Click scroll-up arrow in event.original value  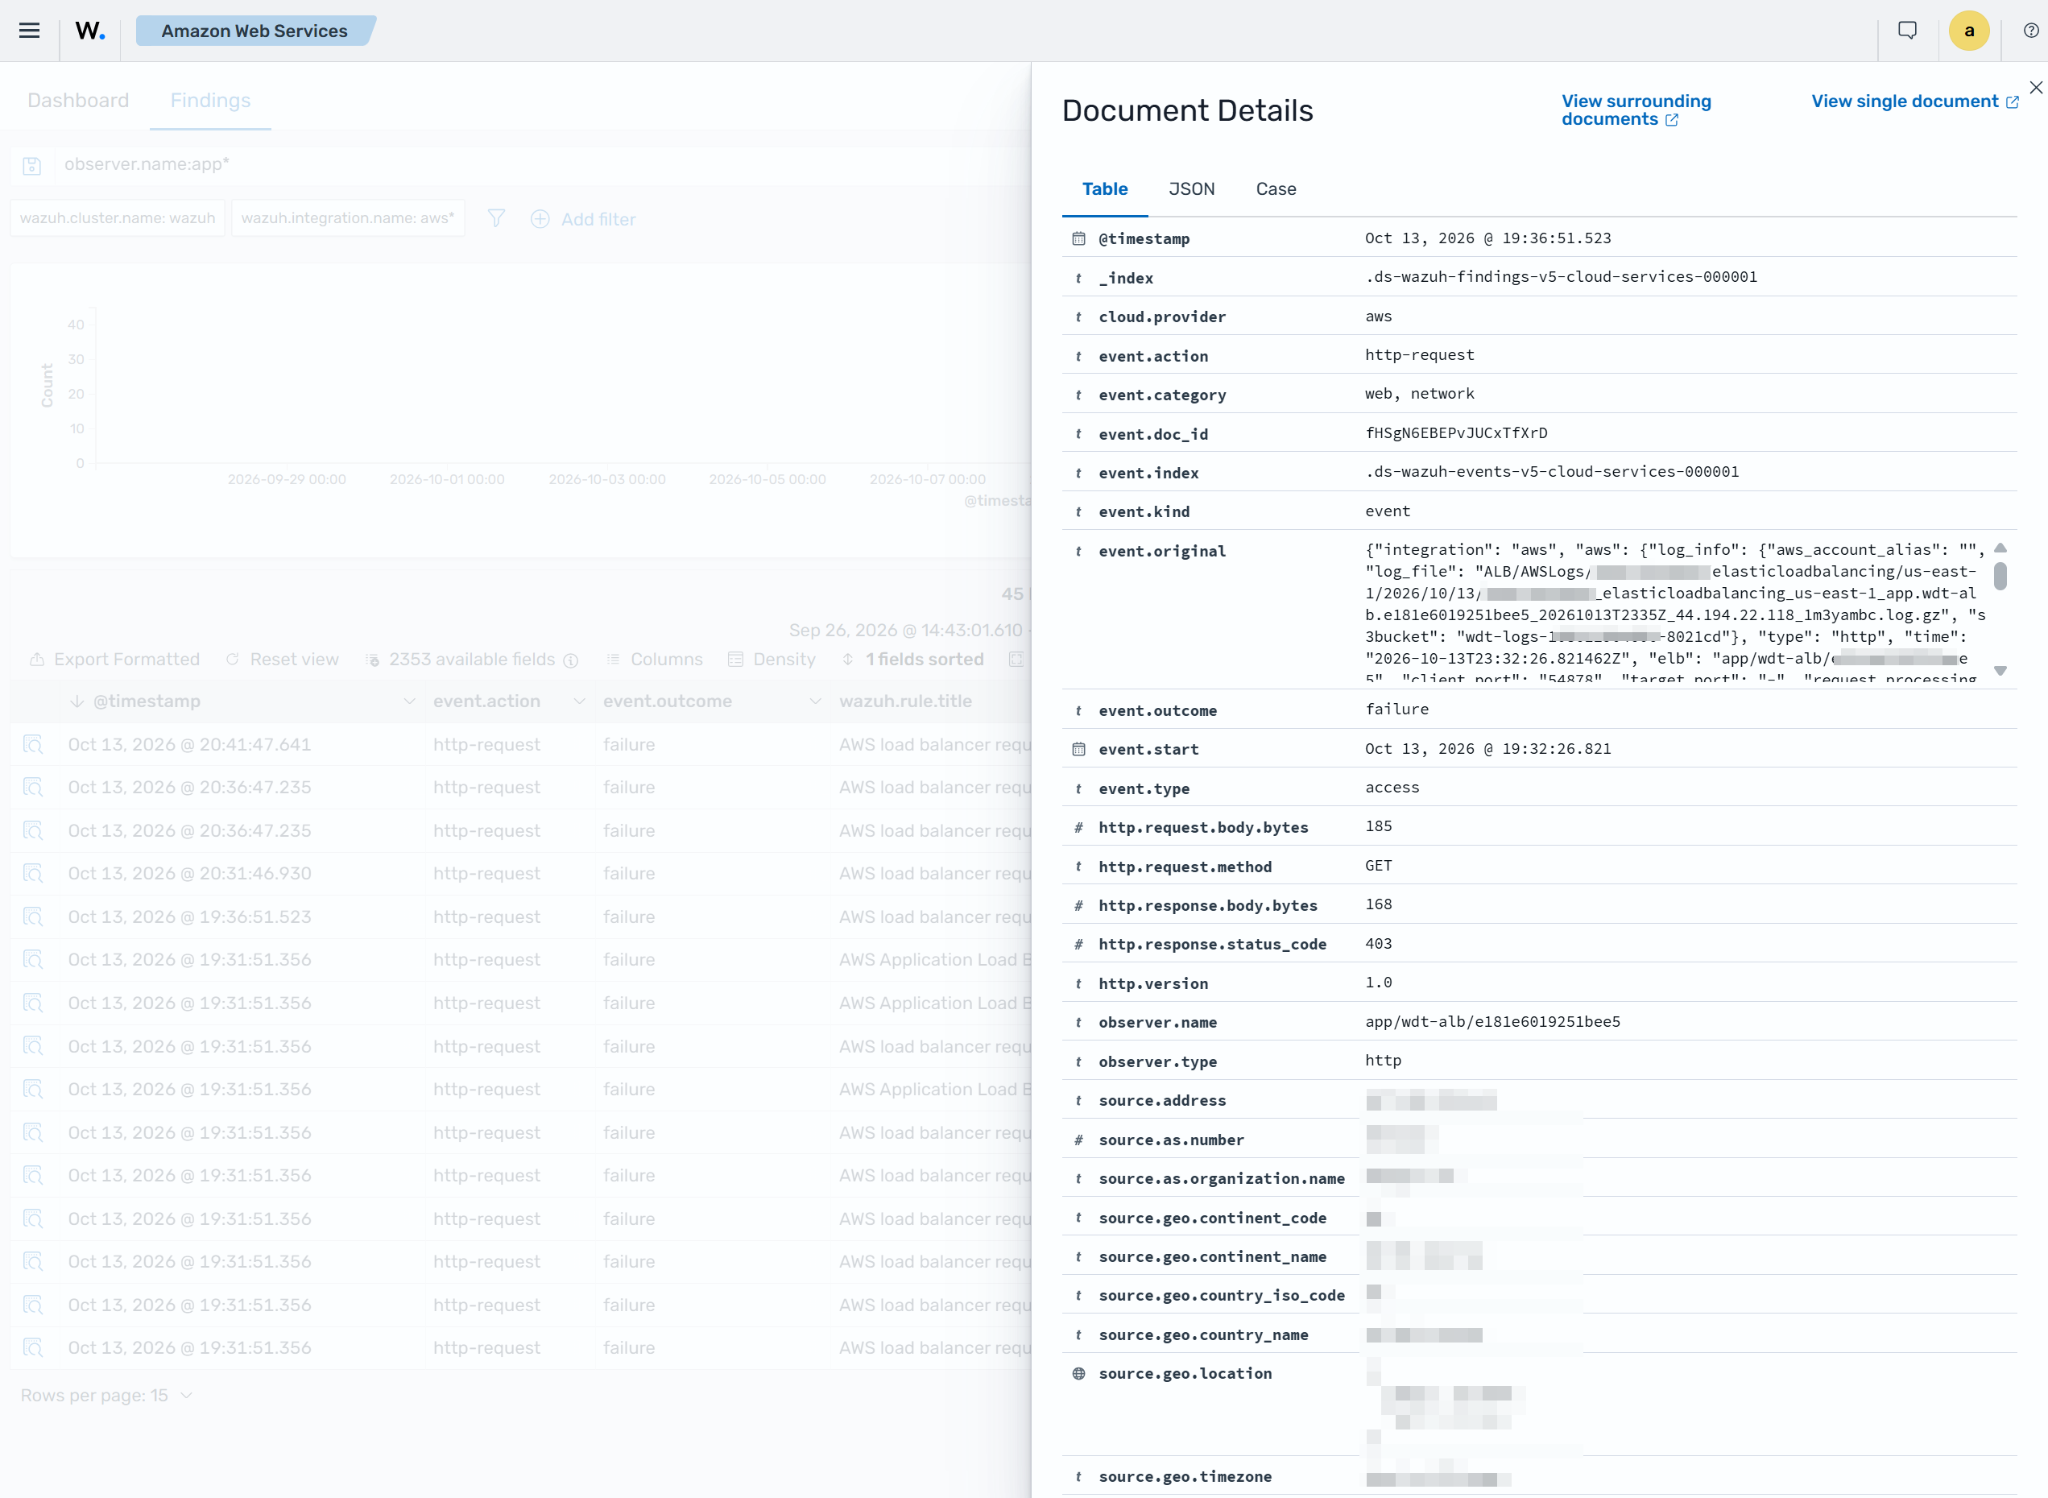[x=2000, y=548]
